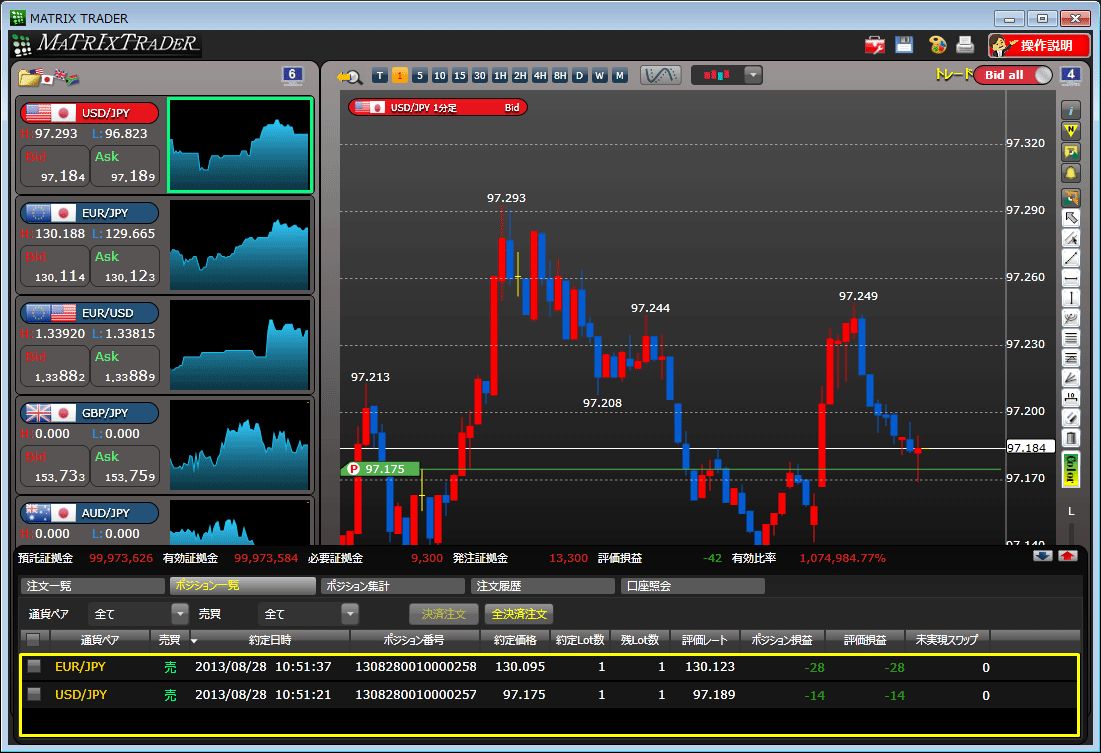Click the EUR/JPY Bid price 130.114
Image resolution: width=1101 pixels, height=753 pixels.
pos(55,267)
